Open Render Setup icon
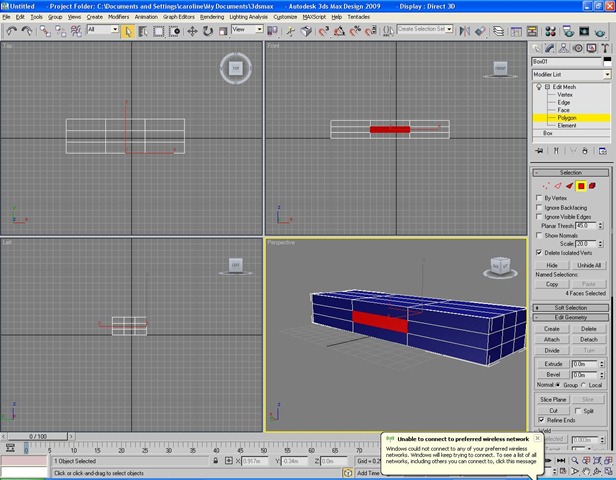The image size is (616, 480). coord(568,31)
